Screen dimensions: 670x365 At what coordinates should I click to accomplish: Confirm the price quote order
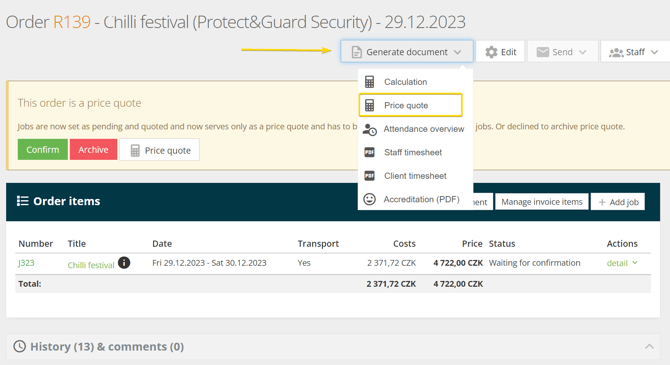pyautogui.click(x=43, y=150)
